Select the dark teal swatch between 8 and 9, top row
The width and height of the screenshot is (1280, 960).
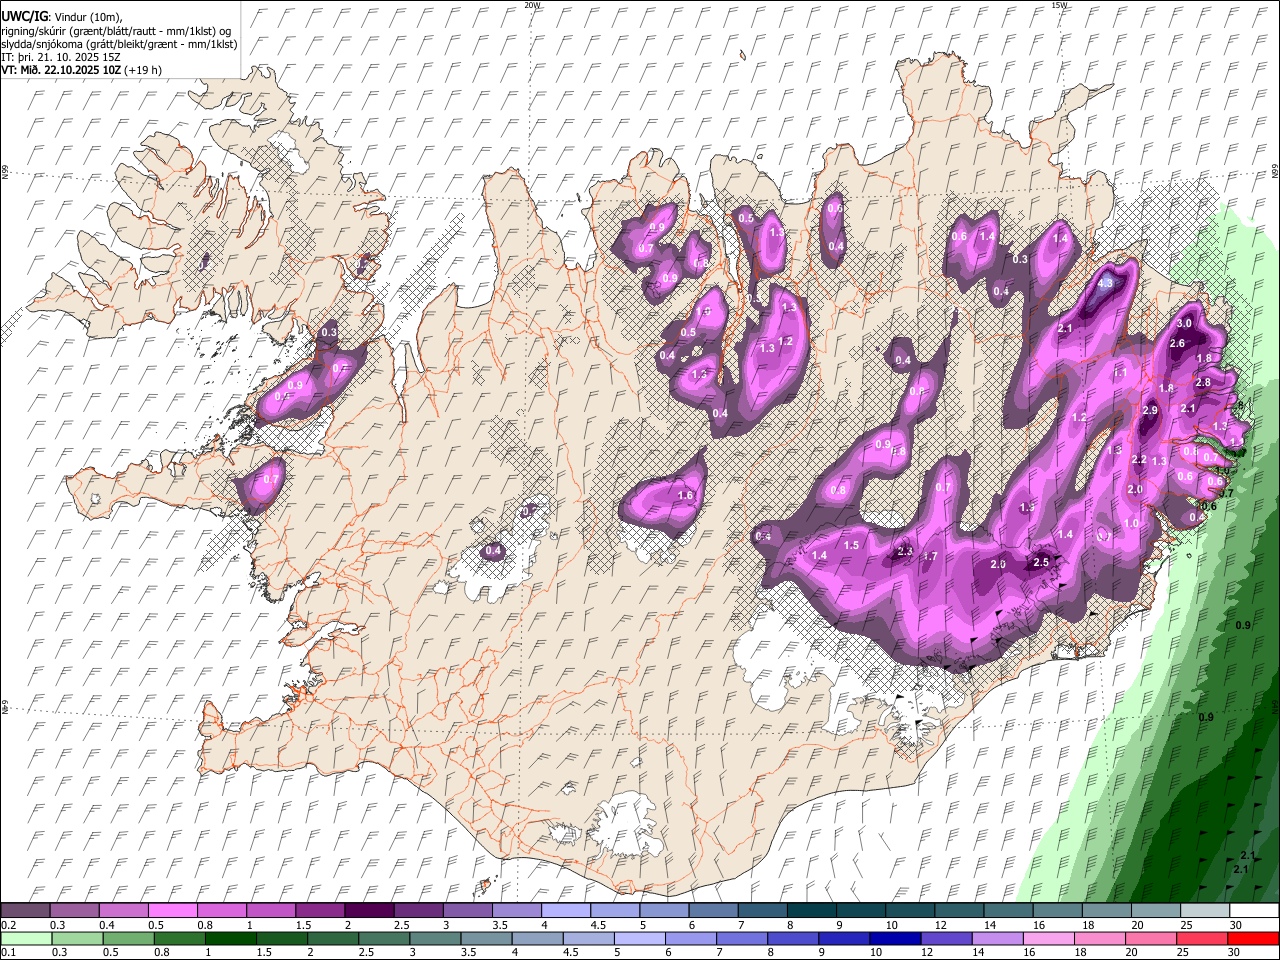coord(810,910)
